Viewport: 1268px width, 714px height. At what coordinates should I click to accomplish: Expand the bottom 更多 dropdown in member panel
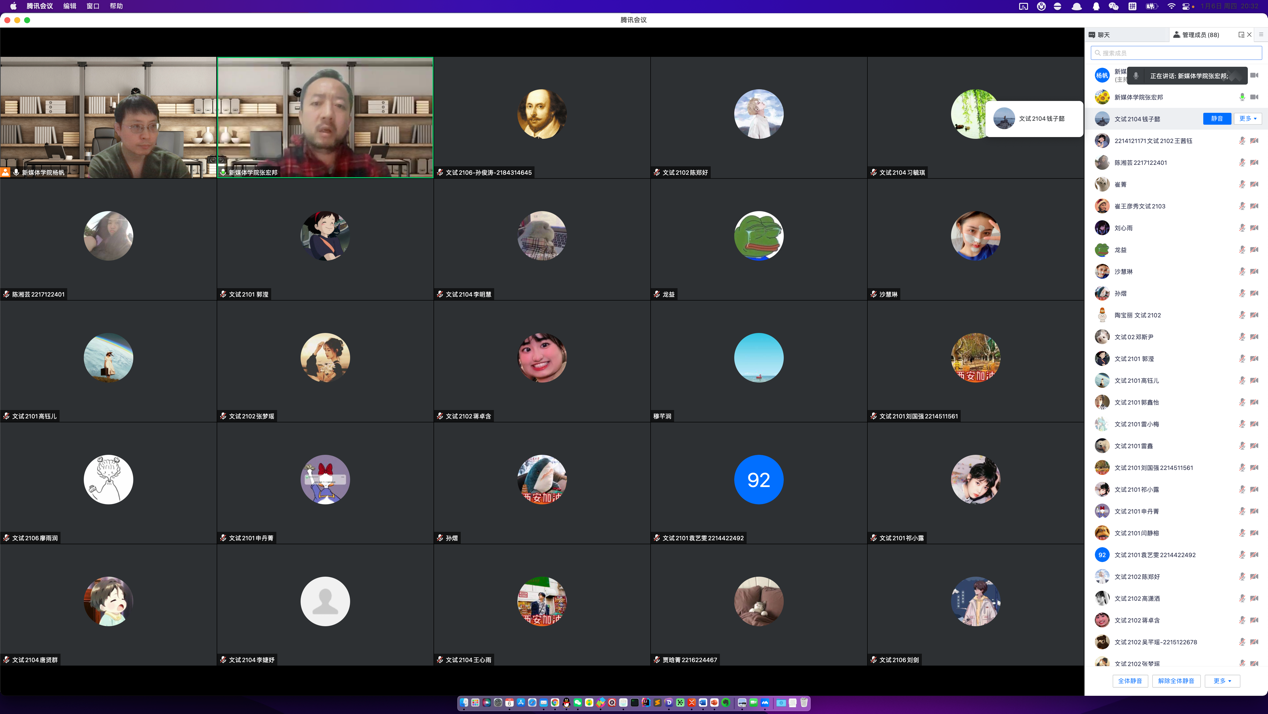click(1222, 681)
